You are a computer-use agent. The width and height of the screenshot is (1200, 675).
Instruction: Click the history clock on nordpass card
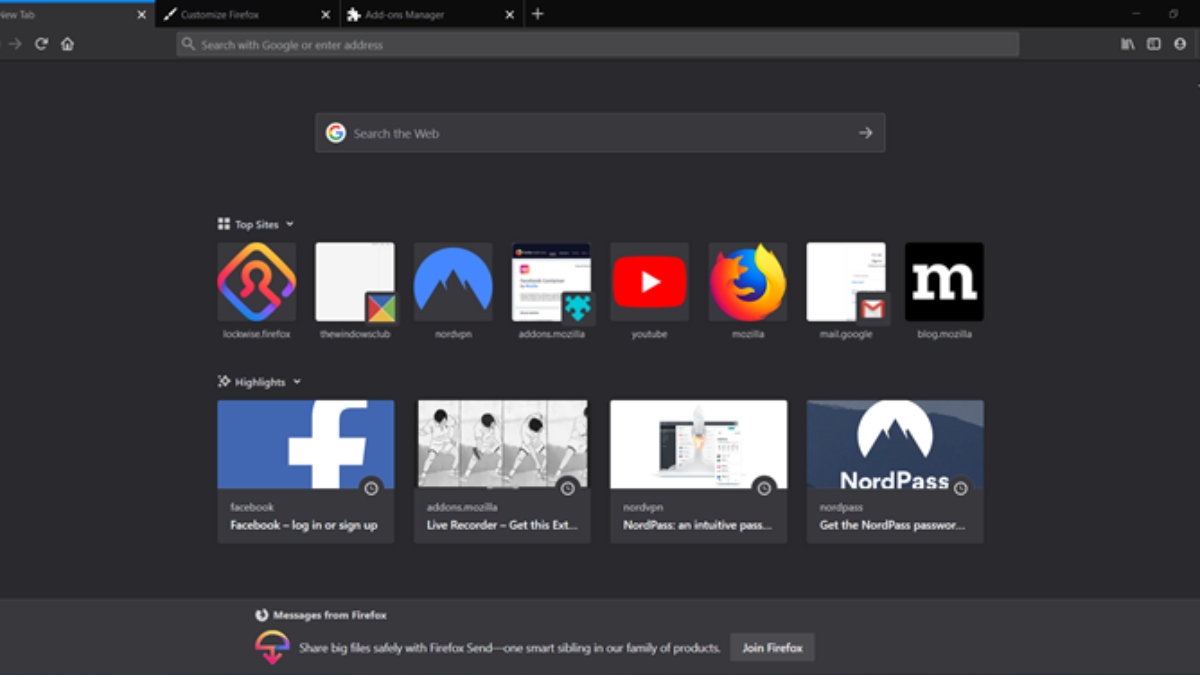[960, 488]
